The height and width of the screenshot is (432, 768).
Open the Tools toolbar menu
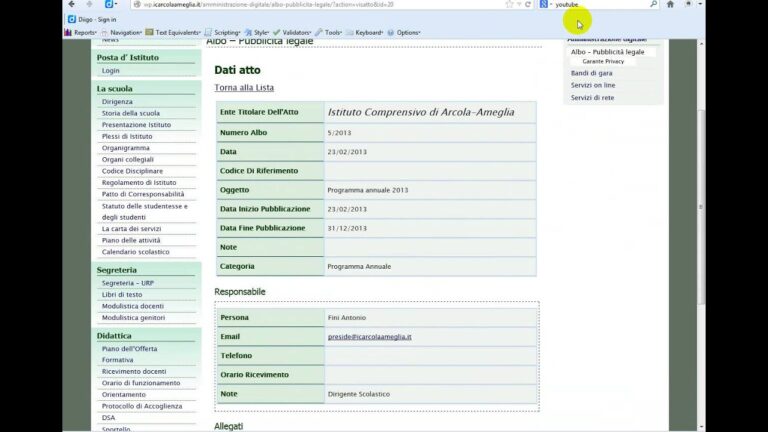point(329,32)
